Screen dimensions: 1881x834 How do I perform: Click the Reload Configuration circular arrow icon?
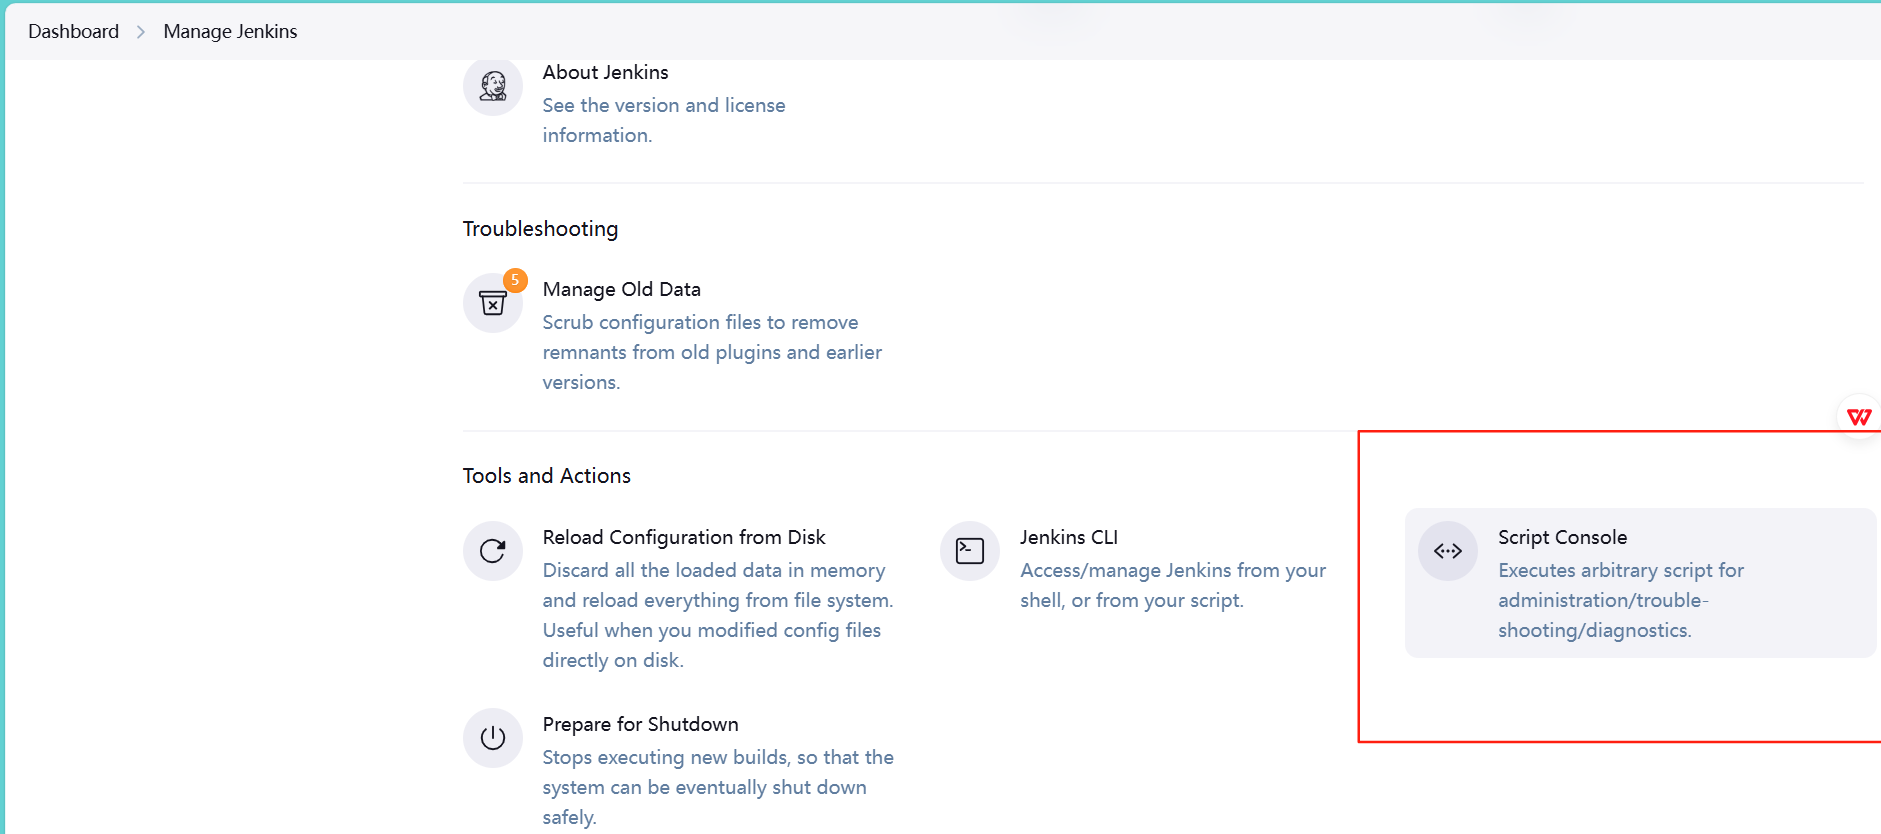point(492,551)
